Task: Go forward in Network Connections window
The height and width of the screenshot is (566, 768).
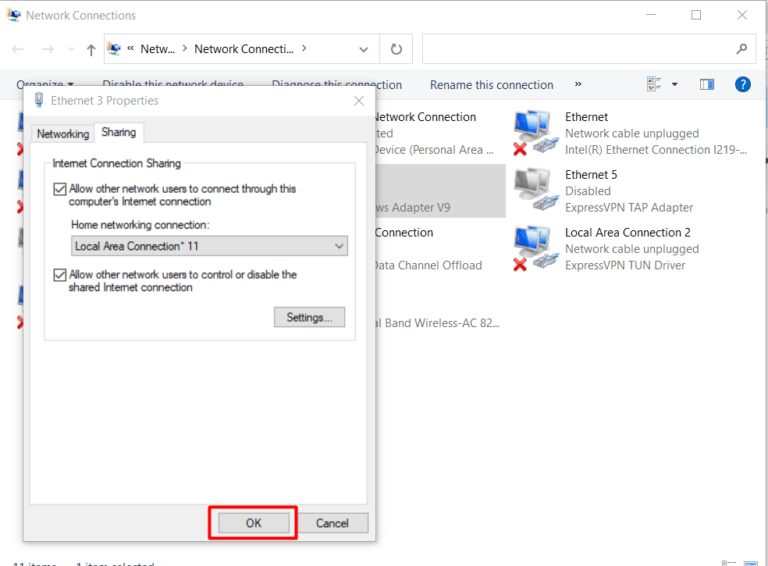Action: (x=48, y=49)
